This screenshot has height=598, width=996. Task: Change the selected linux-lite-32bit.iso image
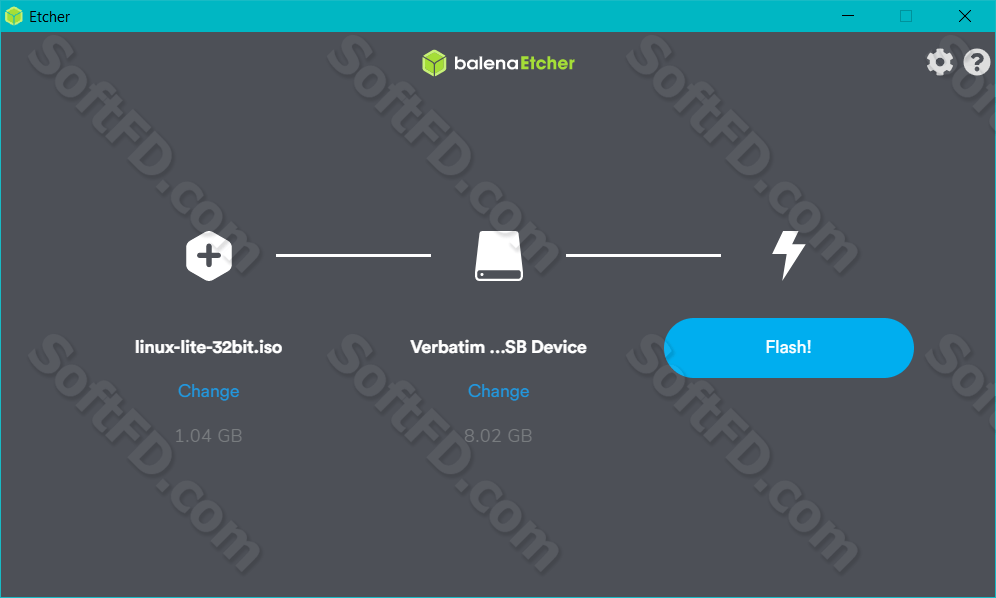[208, 391]
